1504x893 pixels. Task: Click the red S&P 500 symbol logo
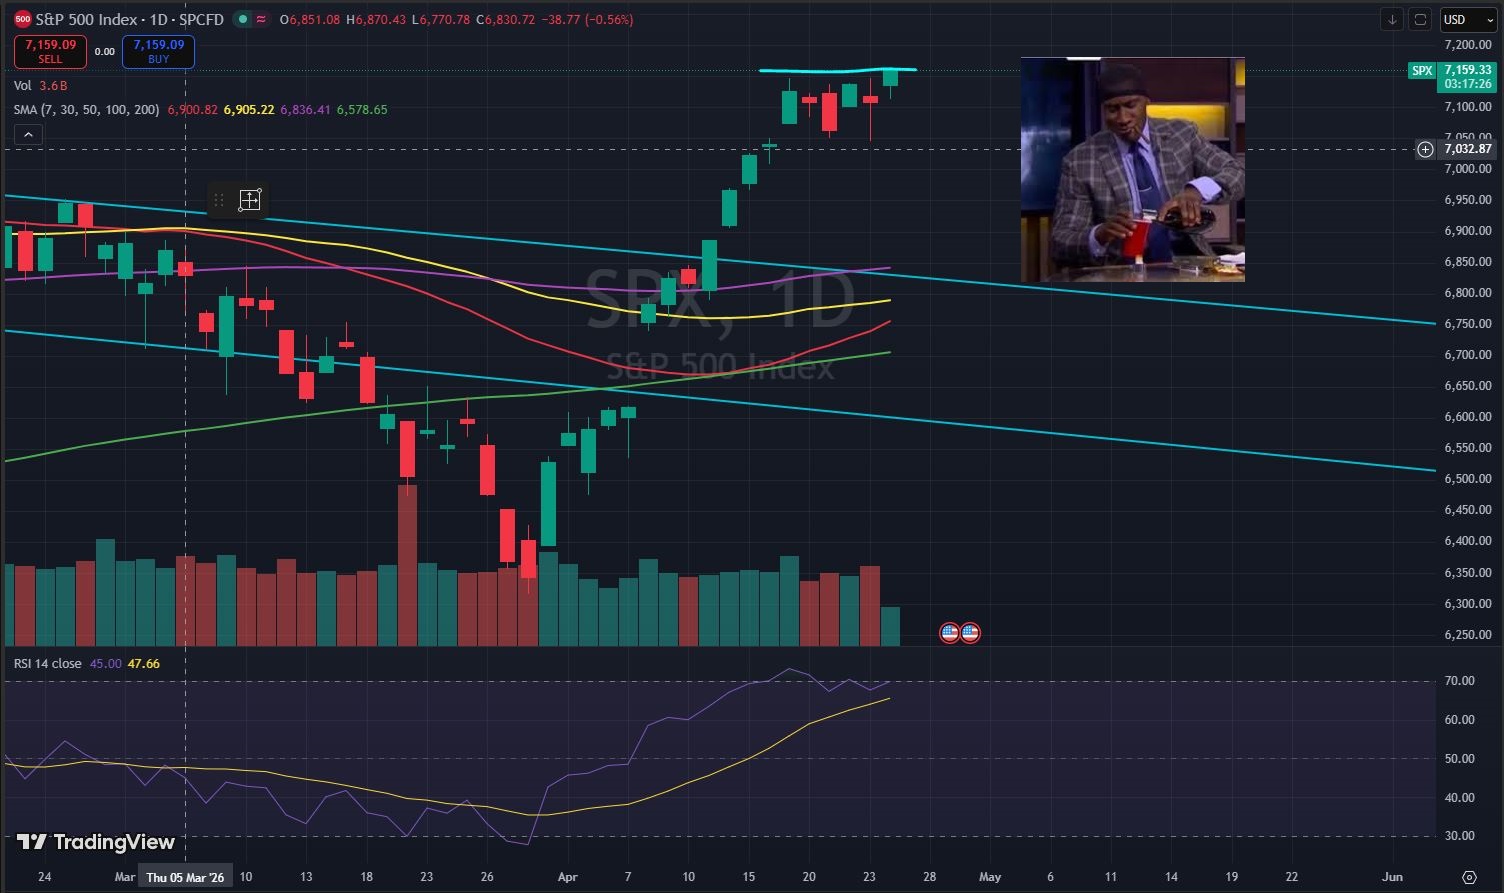(x=22, y=19)
